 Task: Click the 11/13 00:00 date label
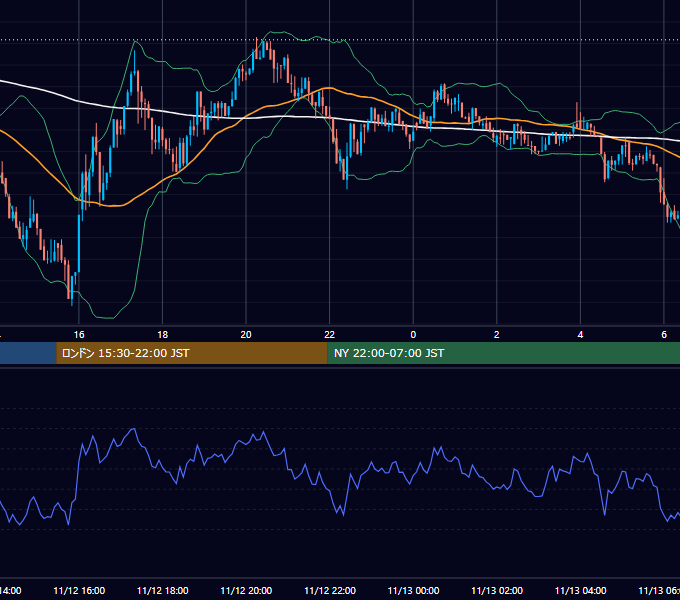413,591
